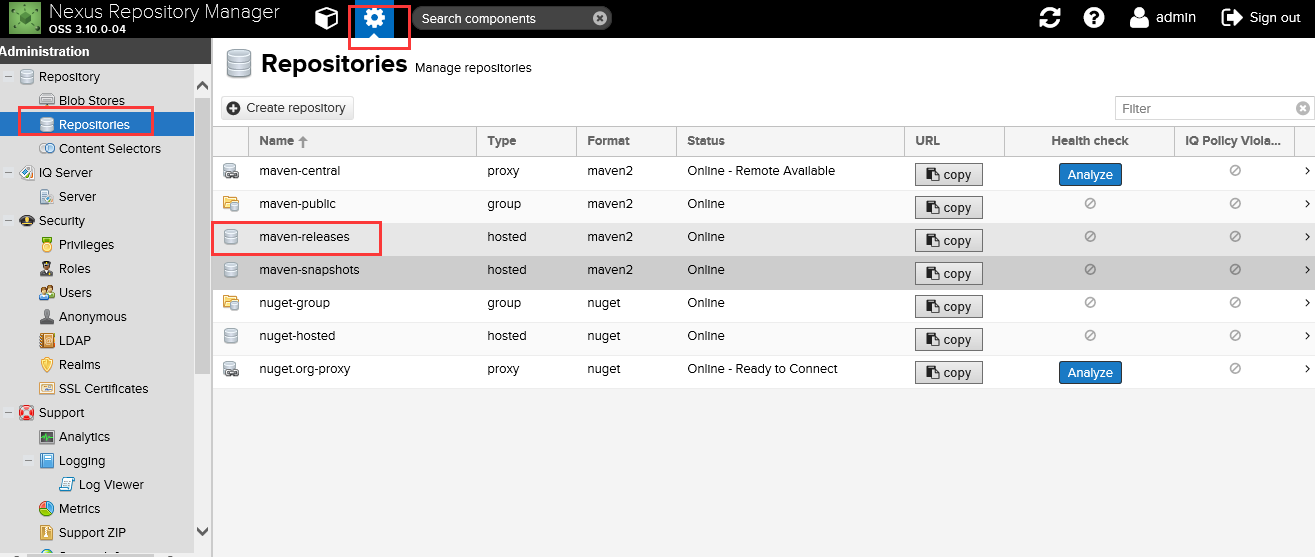Click the Sign out icon
The image size is (1315, 557).
tap(1231, 18)
